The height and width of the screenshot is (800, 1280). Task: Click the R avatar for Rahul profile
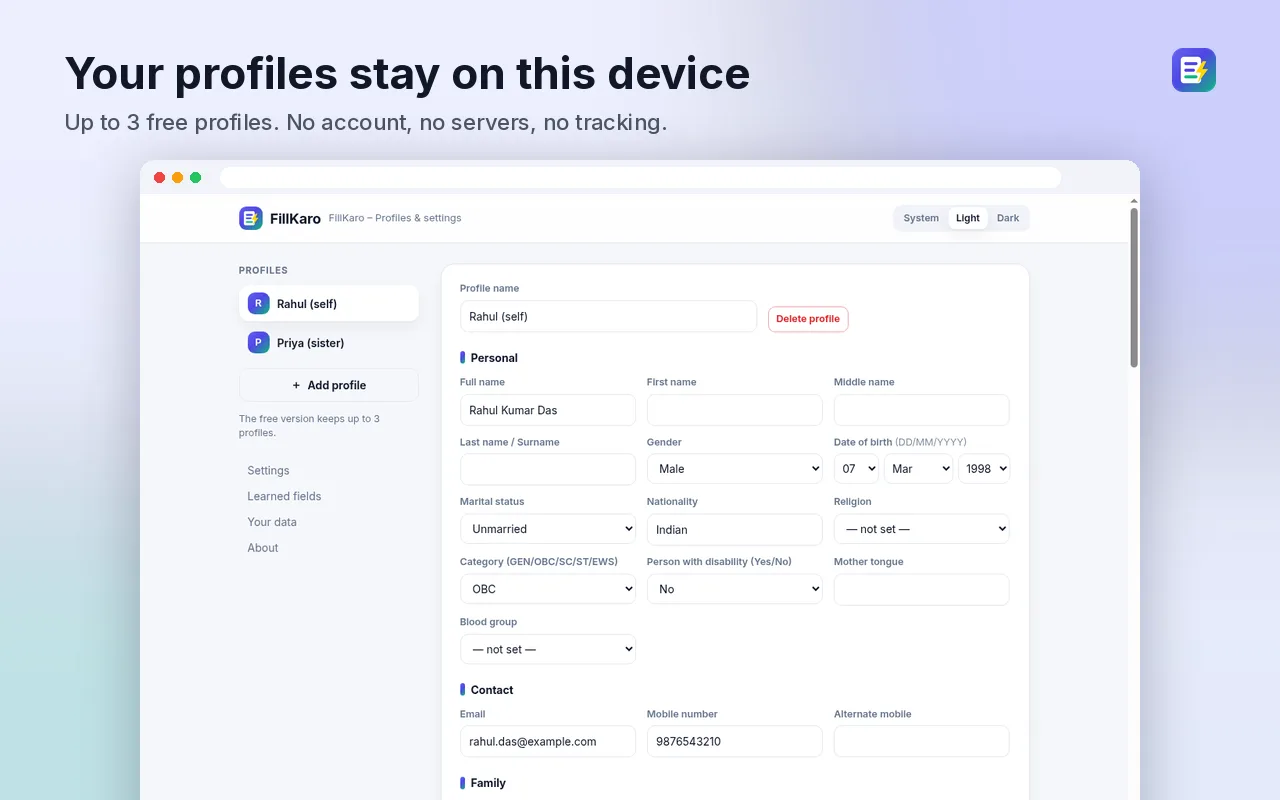[x=259, y=303]
